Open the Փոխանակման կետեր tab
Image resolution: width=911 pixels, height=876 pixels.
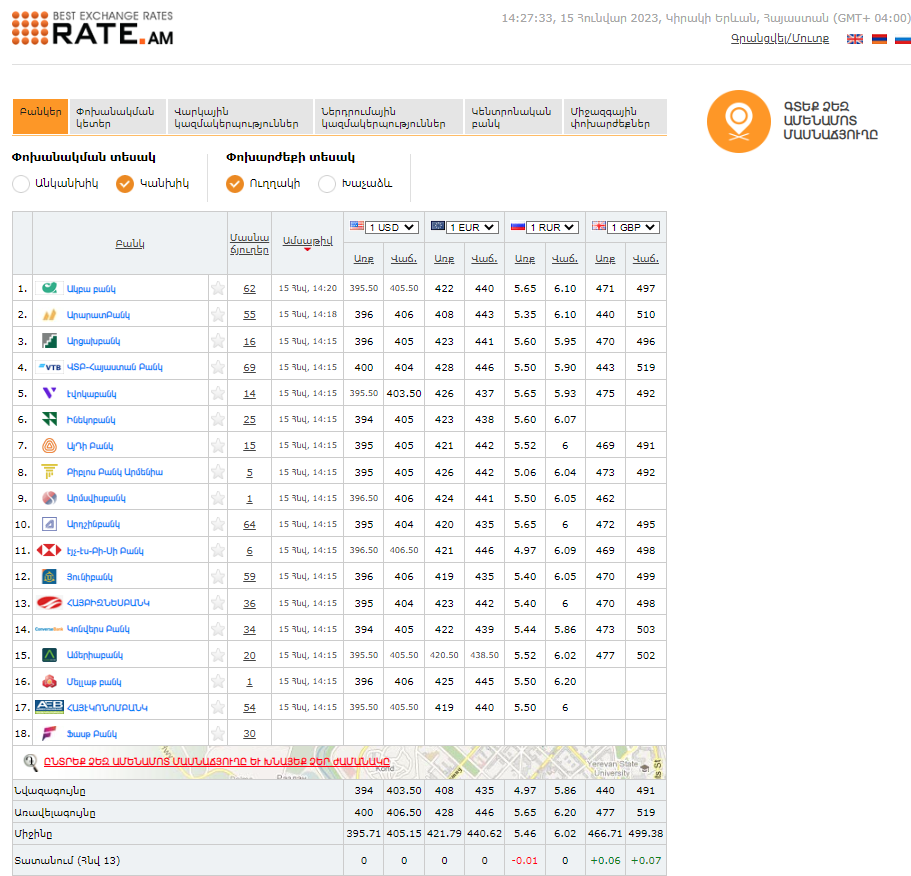[117, 117]
